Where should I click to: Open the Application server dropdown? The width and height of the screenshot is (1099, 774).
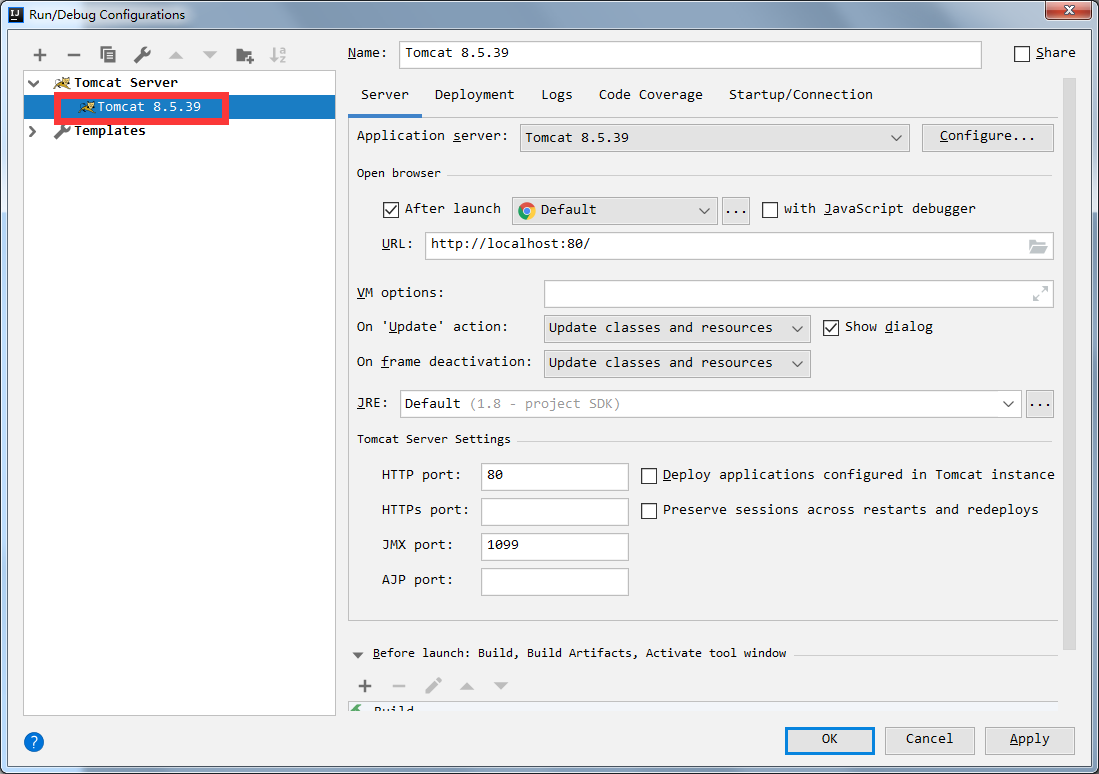714,138
